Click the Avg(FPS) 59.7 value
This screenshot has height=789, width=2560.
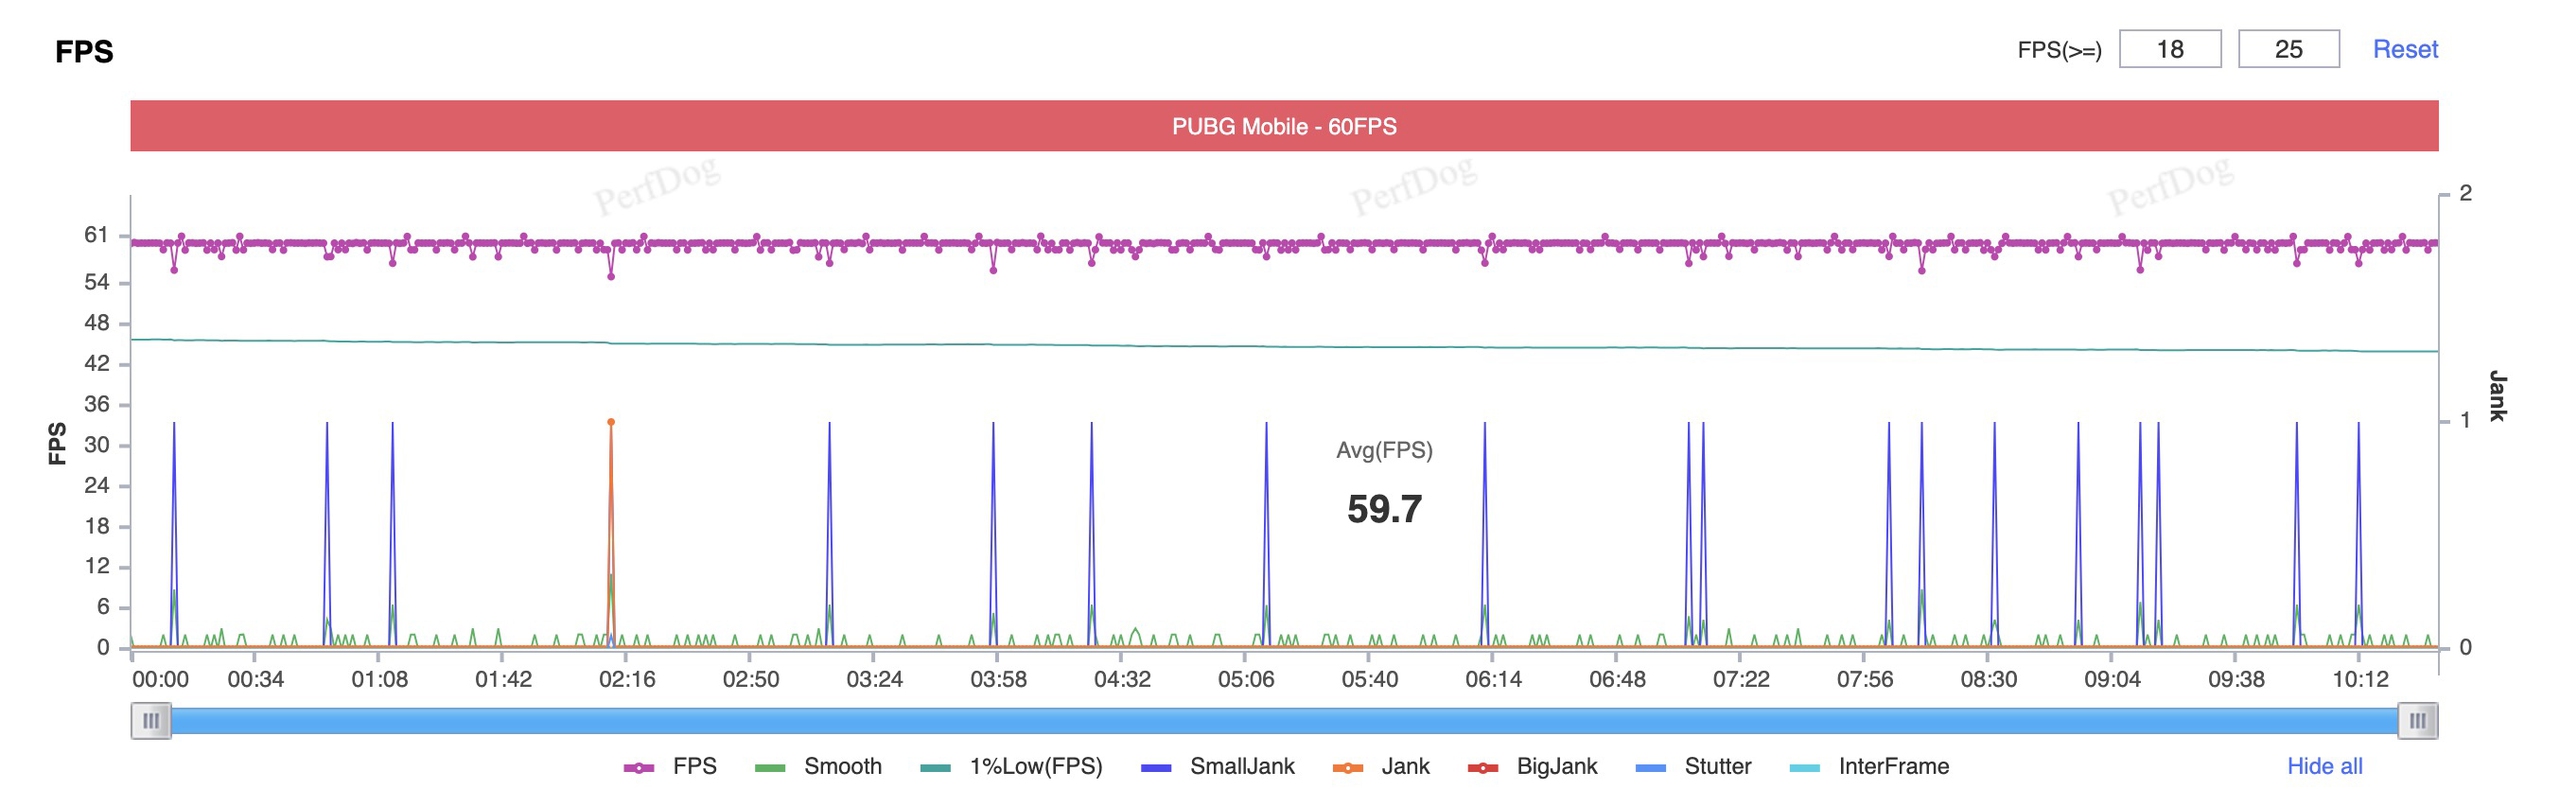(x=1383, y=509)
